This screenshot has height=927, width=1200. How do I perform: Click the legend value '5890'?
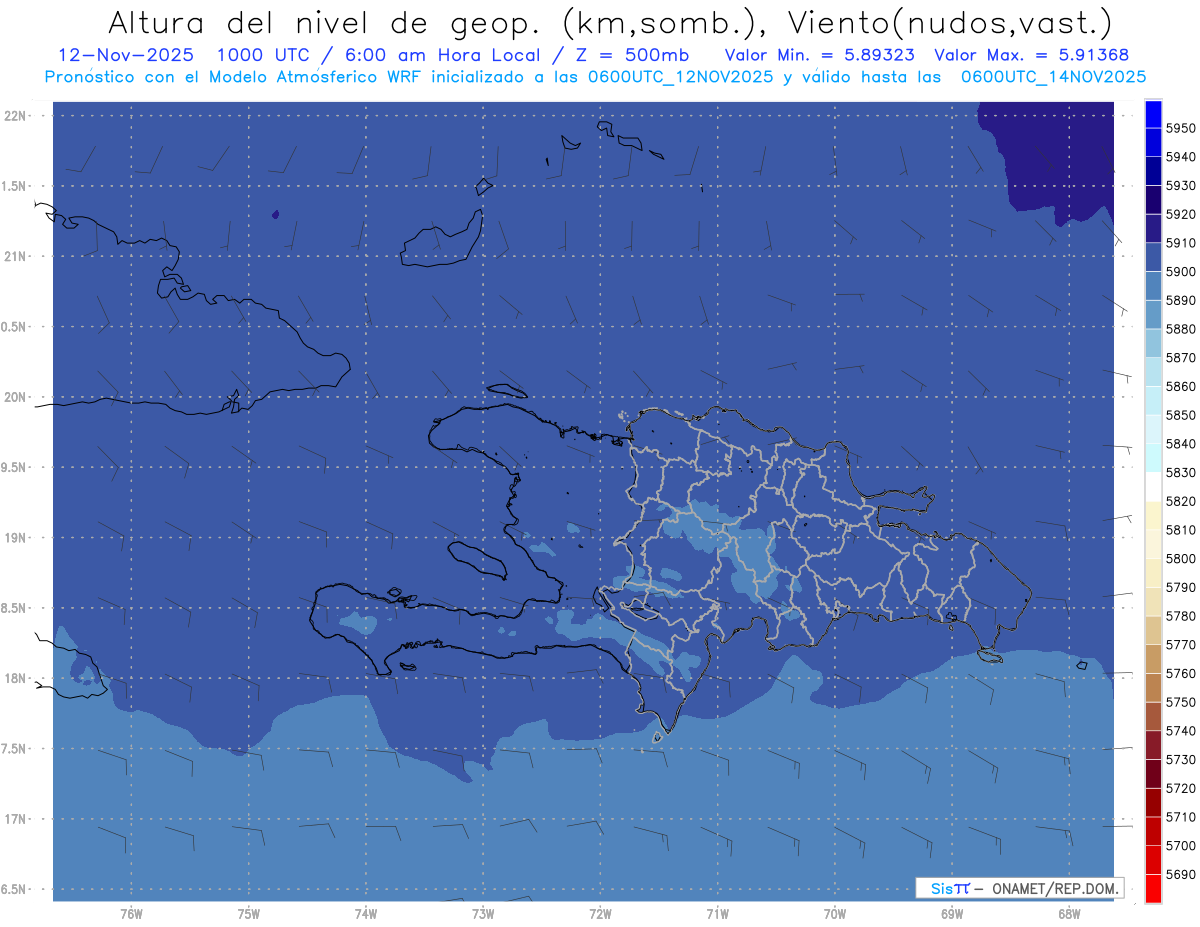click(1180, 301)
